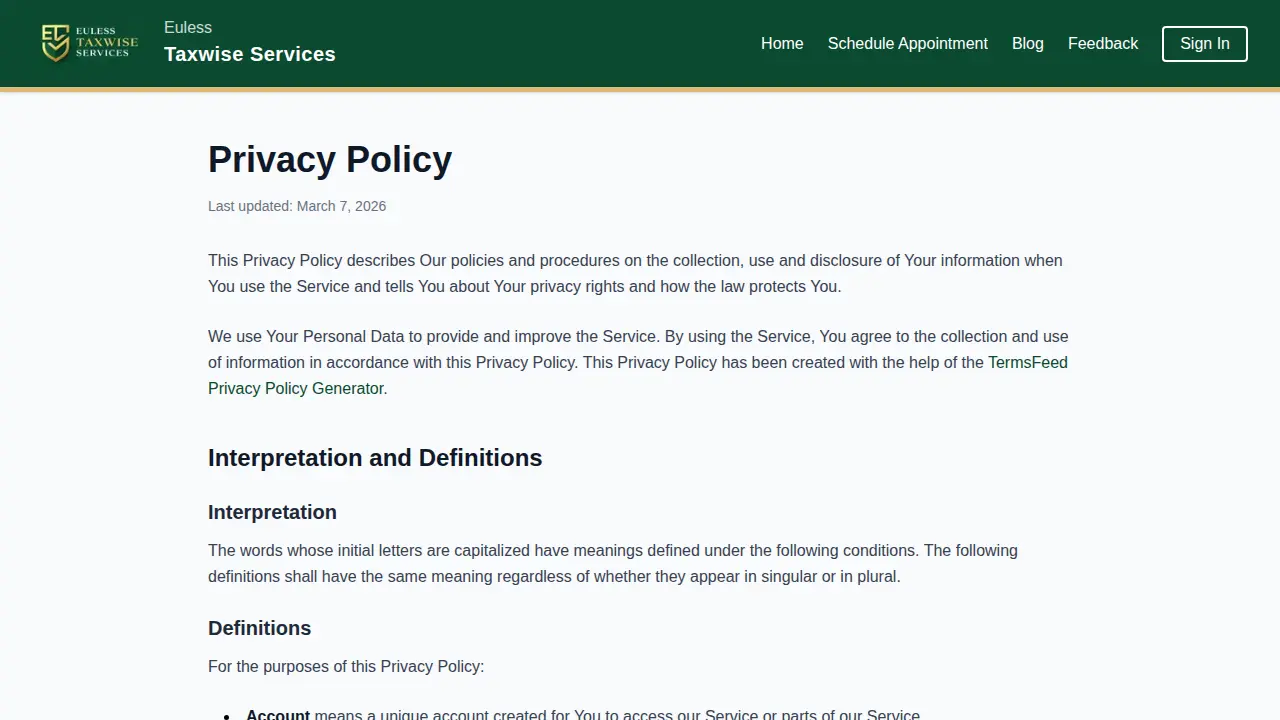Click the paragraph starting 'This Privacy Policy describes'

pos(640,273)
